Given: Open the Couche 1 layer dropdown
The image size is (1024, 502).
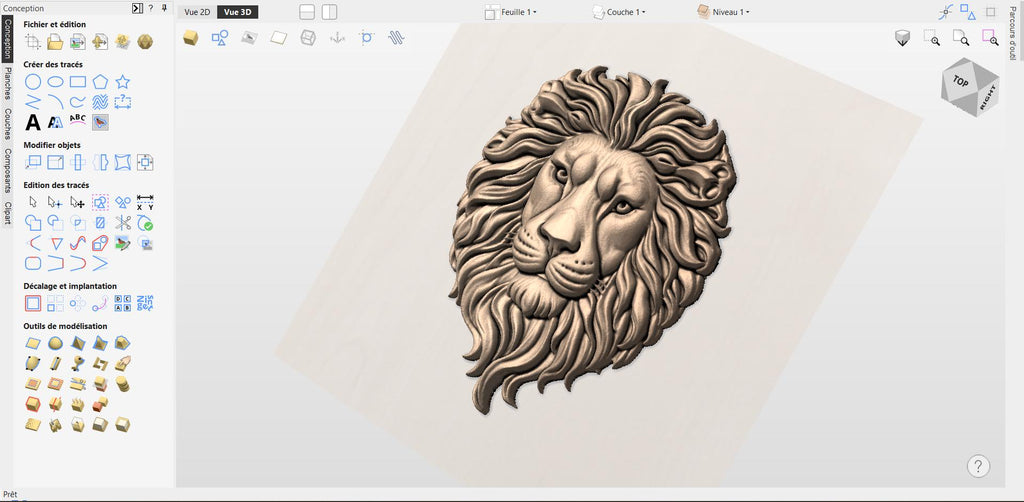Looking at the screenshot, I should point(619,12).
